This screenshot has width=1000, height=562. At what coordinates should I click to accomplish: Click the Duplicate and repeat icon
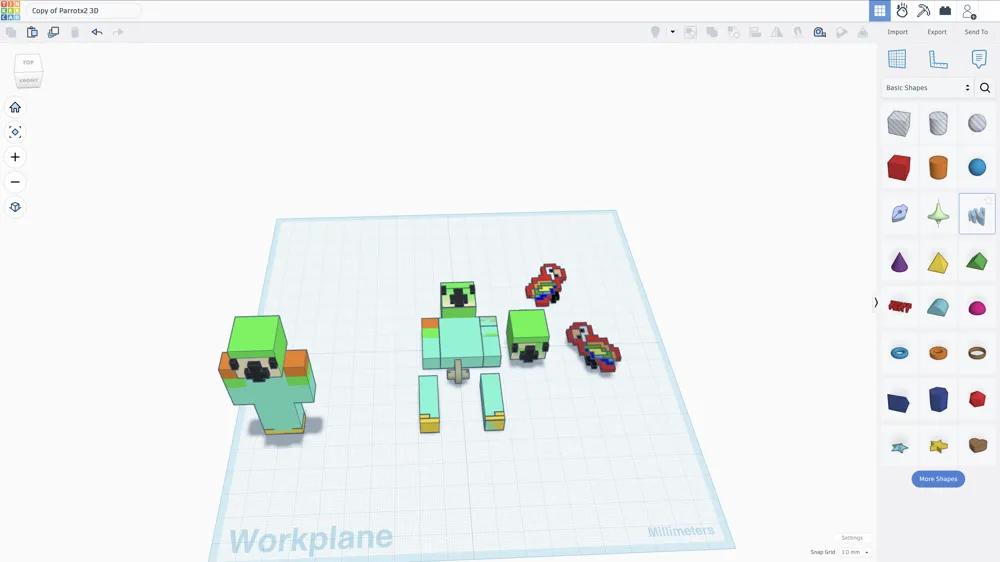pyautogui.click(x=54, y=32)
